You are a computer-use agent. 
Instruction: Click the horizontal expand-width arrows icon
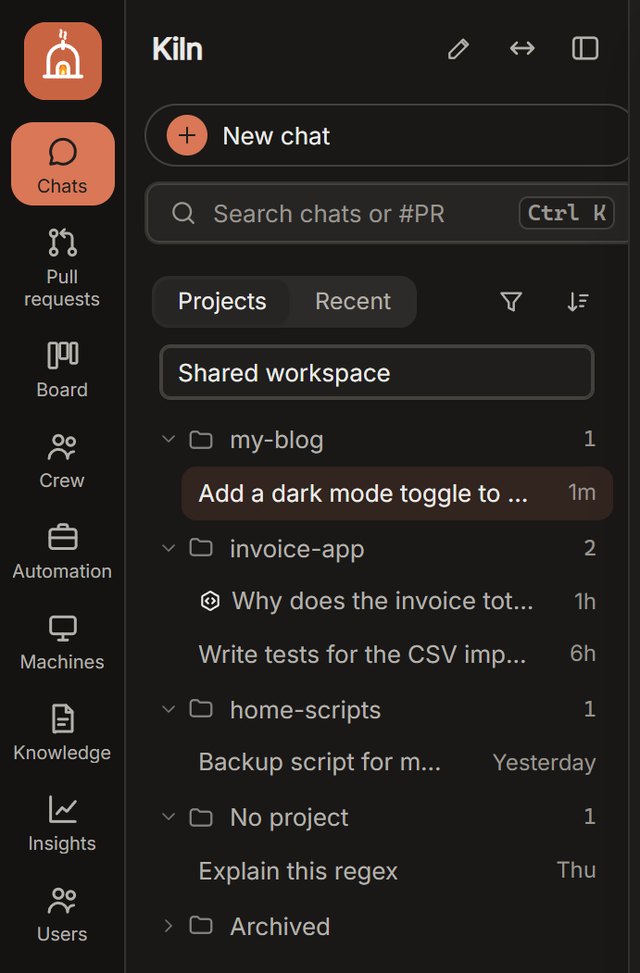click(522, 48)
